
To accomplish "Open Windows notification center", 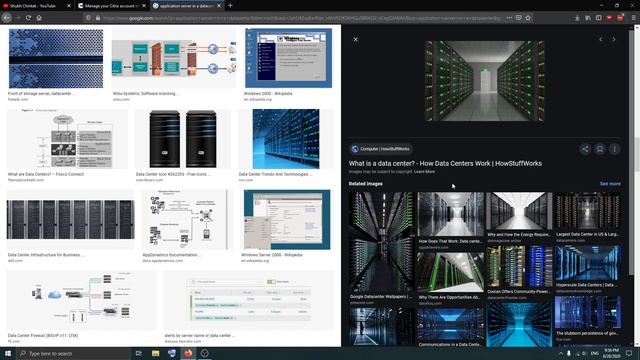I will tap(629, 353).
